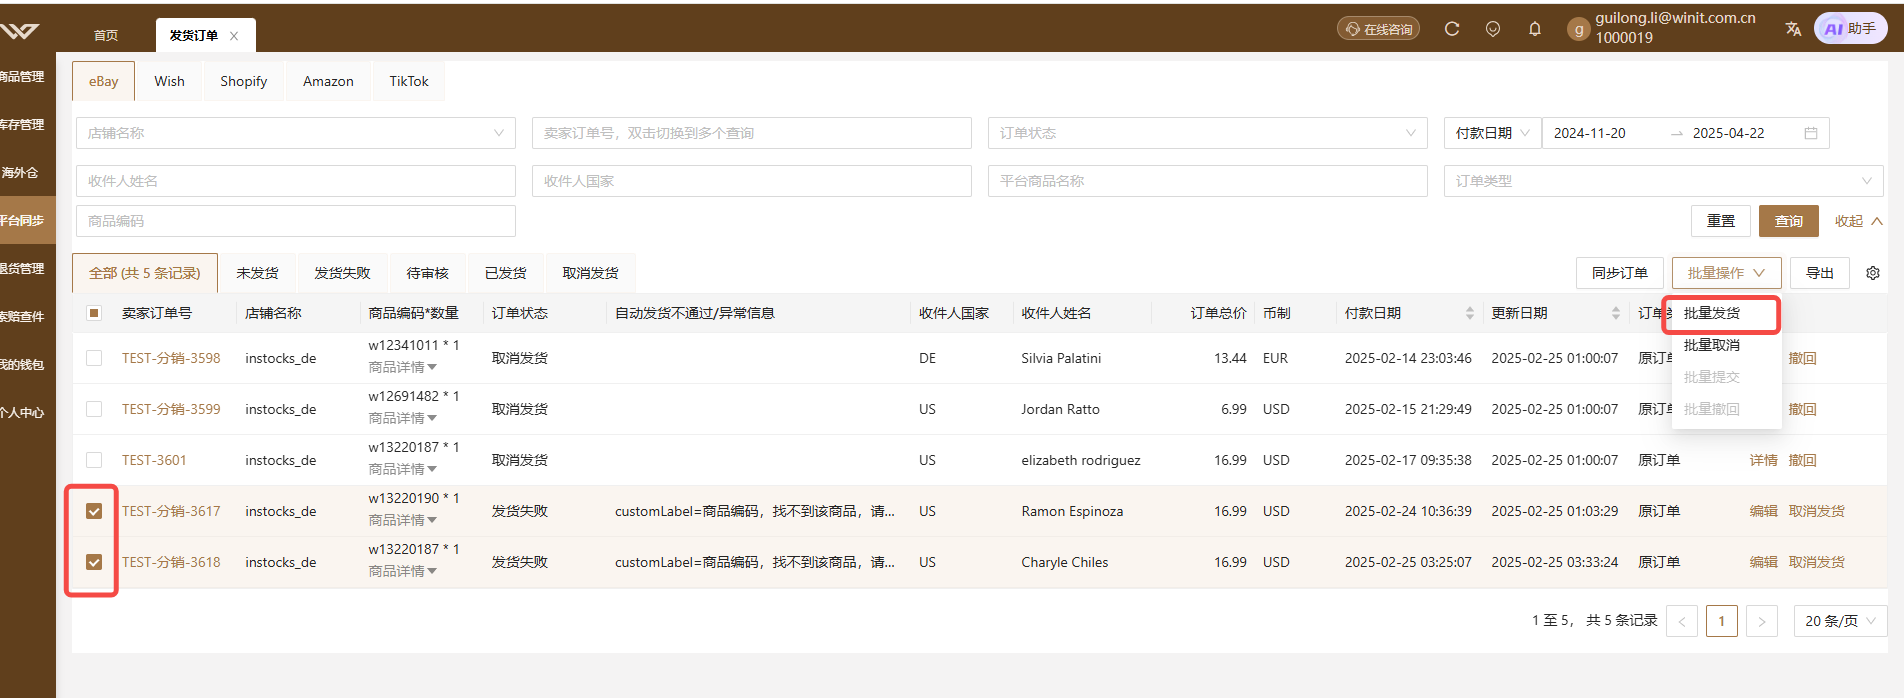
Task: Click the calendar icon in the date range
Action: click(x=1811, y=133)
